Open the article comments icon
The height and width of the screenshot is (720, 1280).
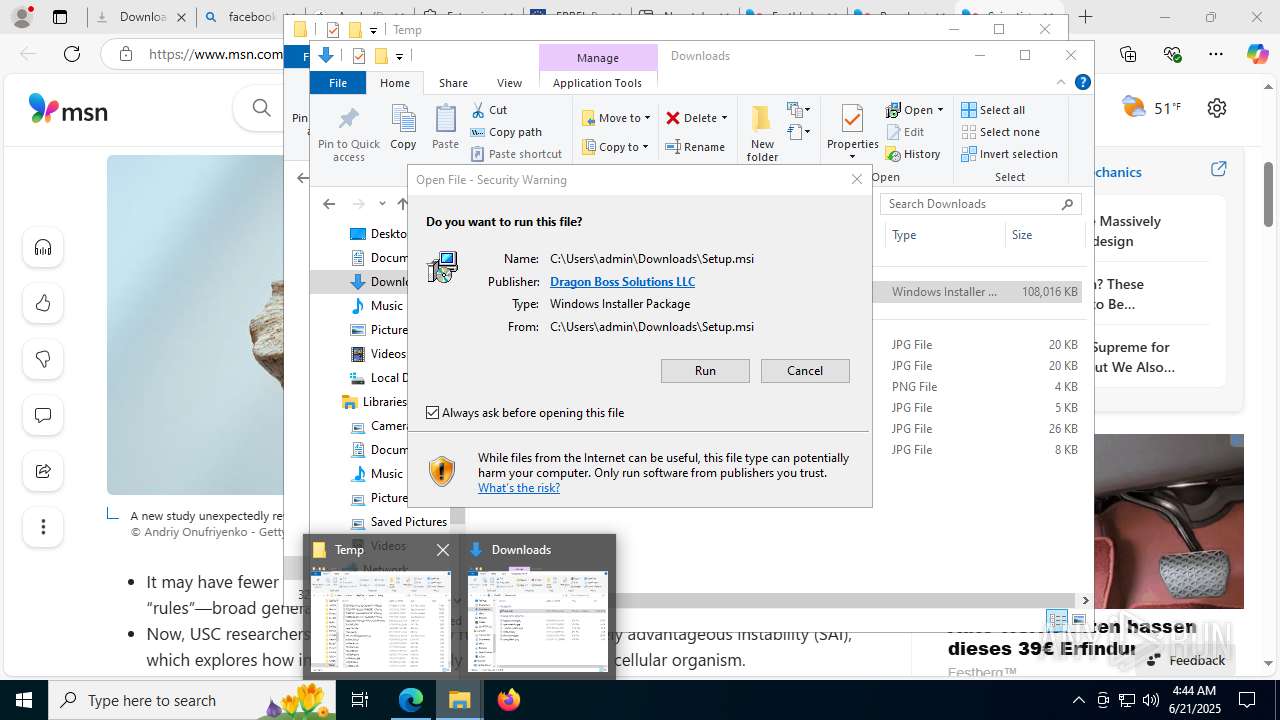point(43,416)
